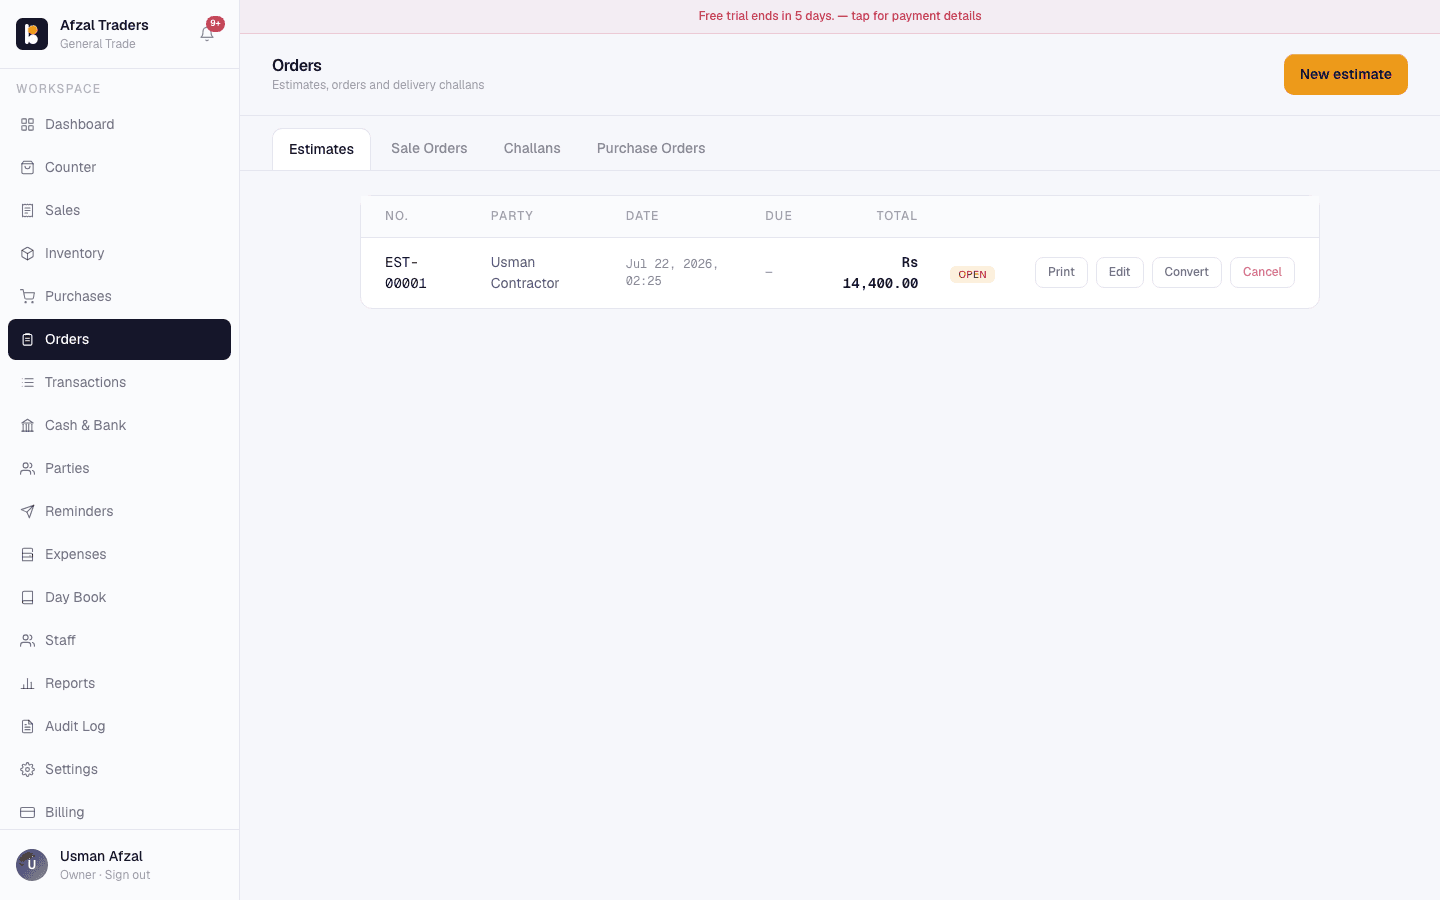This screenshot has height=900, width=1440.
Task: Switch to Purchase Orders tab
Action: 651,148
